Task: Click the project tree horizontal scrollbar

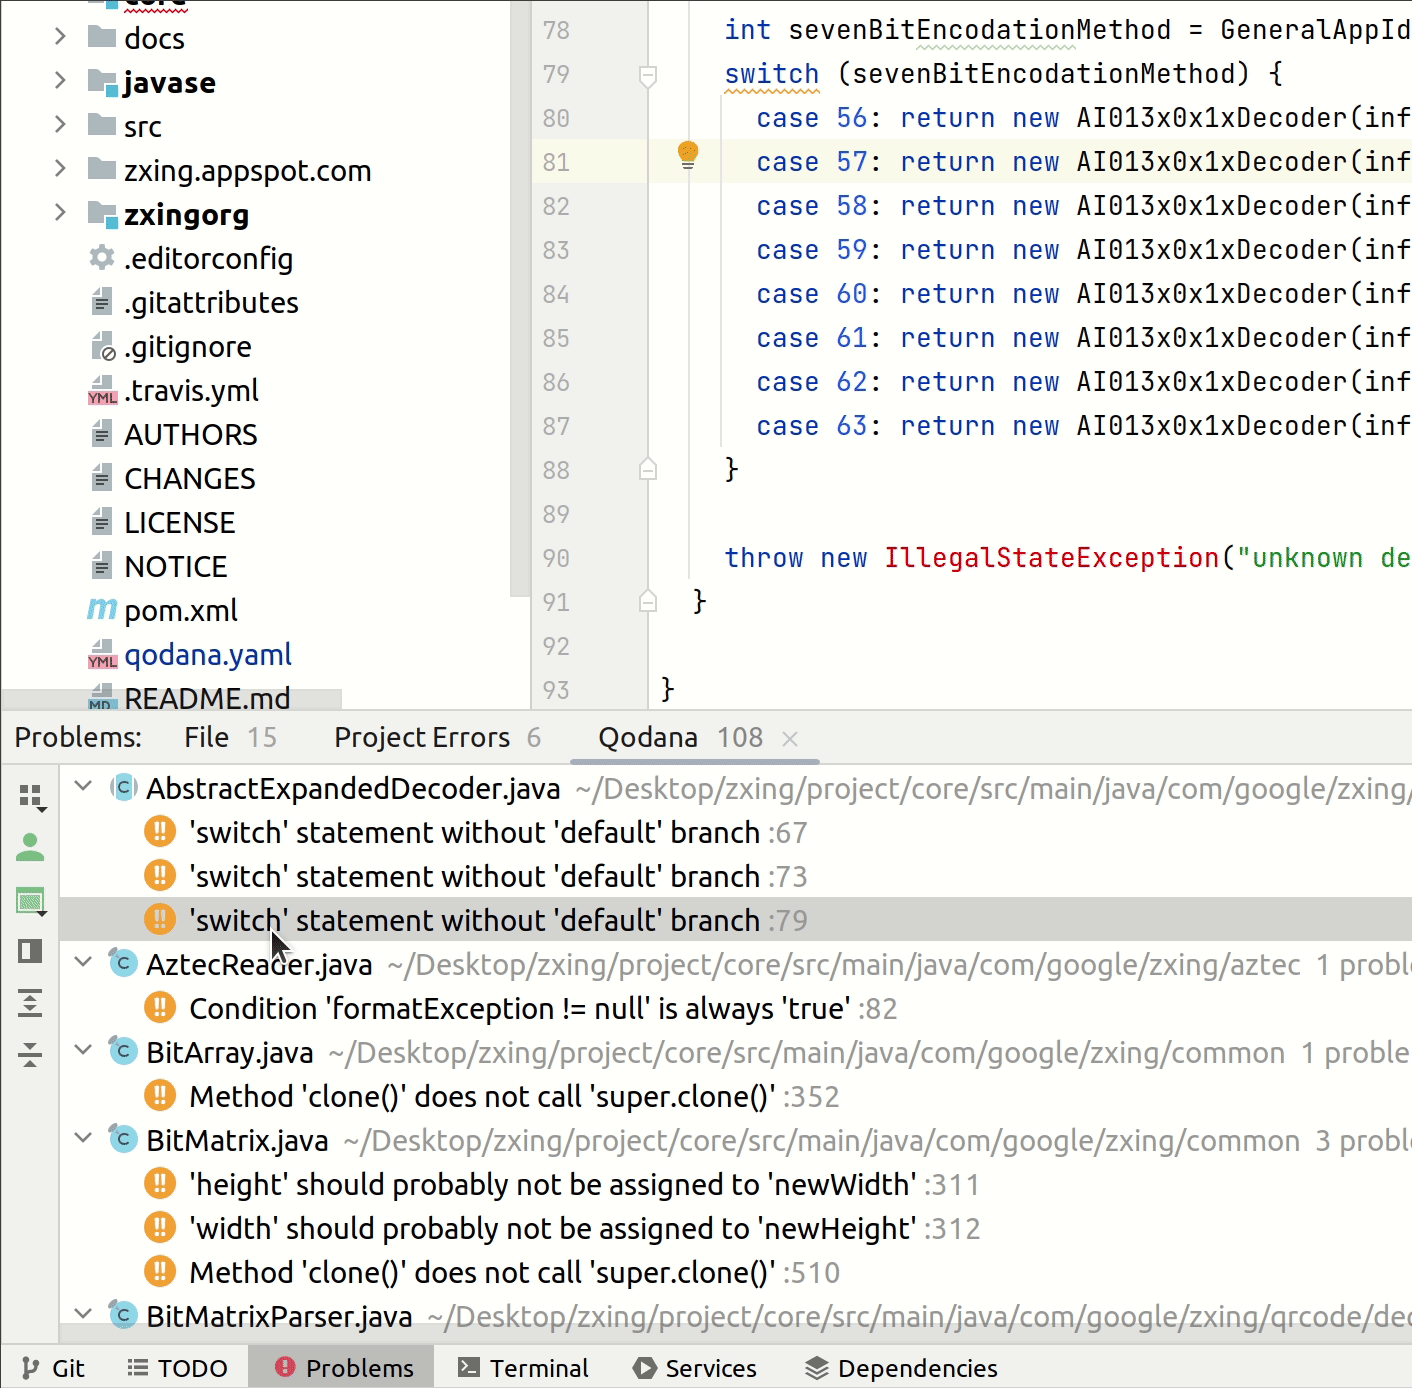Action: coord(172,699)
